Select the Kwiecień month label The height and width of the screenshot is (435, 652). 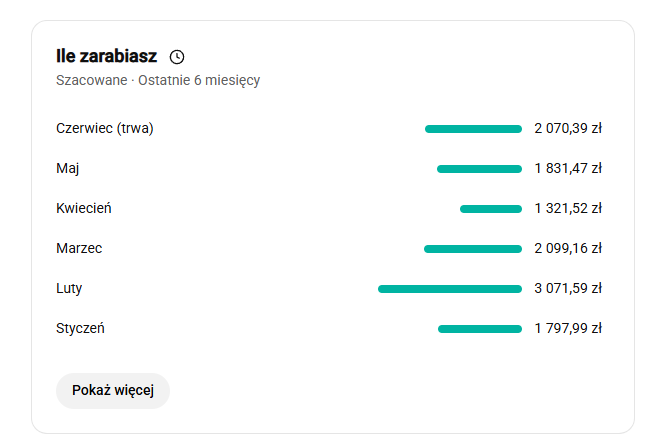84,208
